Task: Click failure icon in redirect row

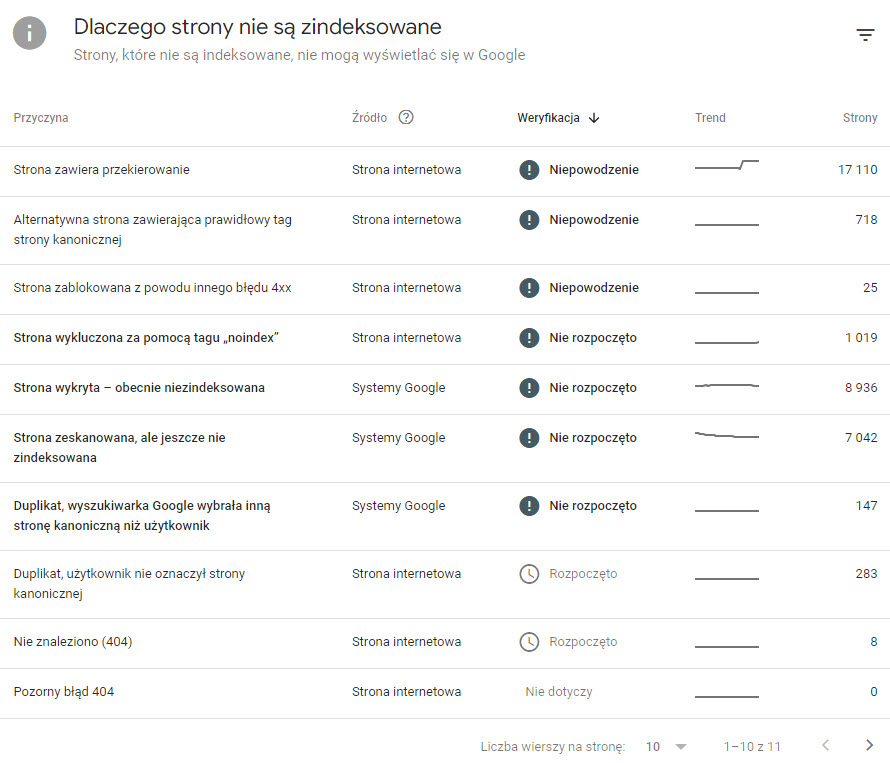Action: pos(529,170)
